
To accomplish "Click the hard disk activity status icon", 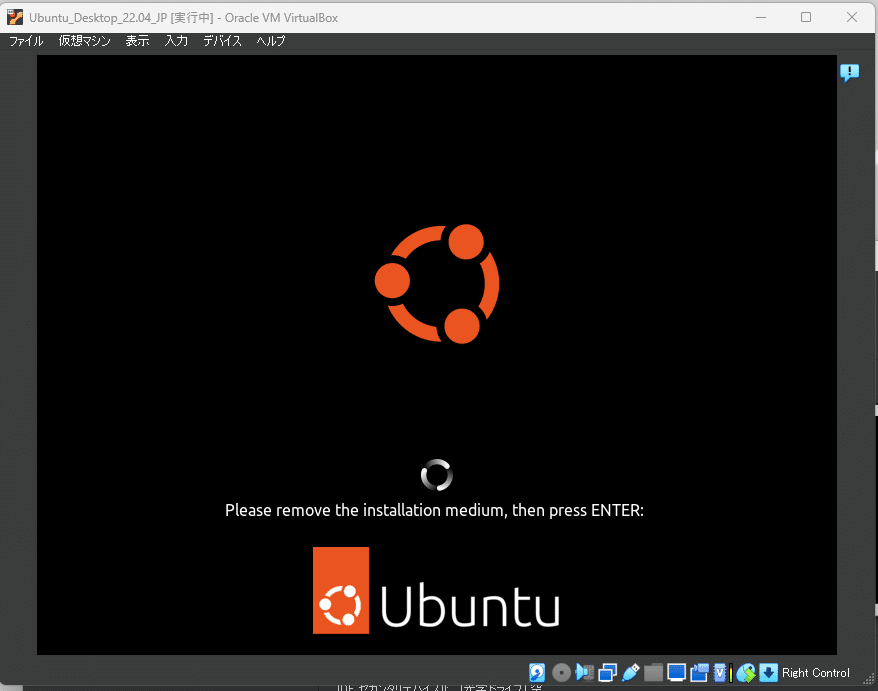I will coord(537,672).
